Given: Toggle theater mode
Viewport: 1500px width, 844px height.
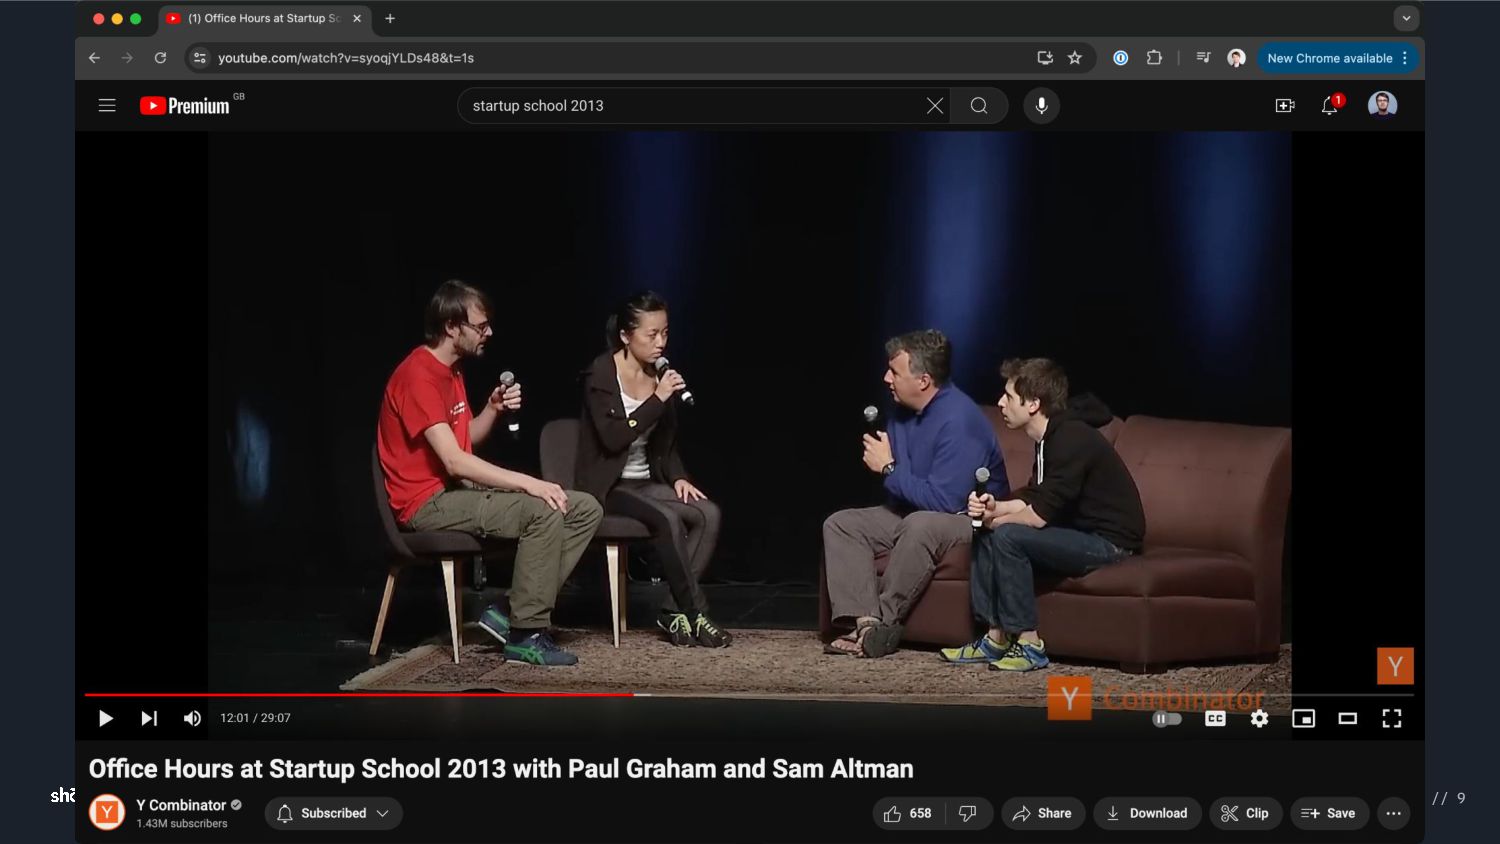Looking at the screenshot, I should click(1347, 718).
